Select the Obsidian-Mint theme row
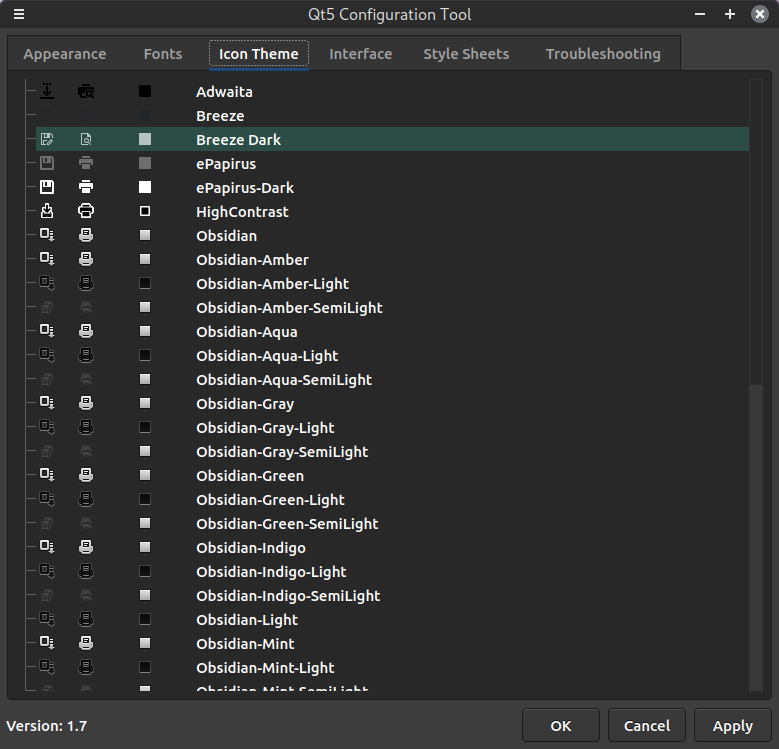Image resolution: width=779 pixels, height=749 pixels. click(x=245, y=644)
